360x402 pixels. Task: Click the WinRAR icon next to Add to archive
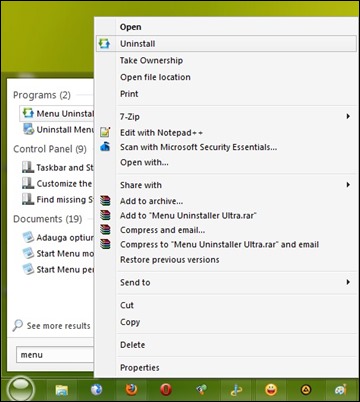(x=105, y=201)
